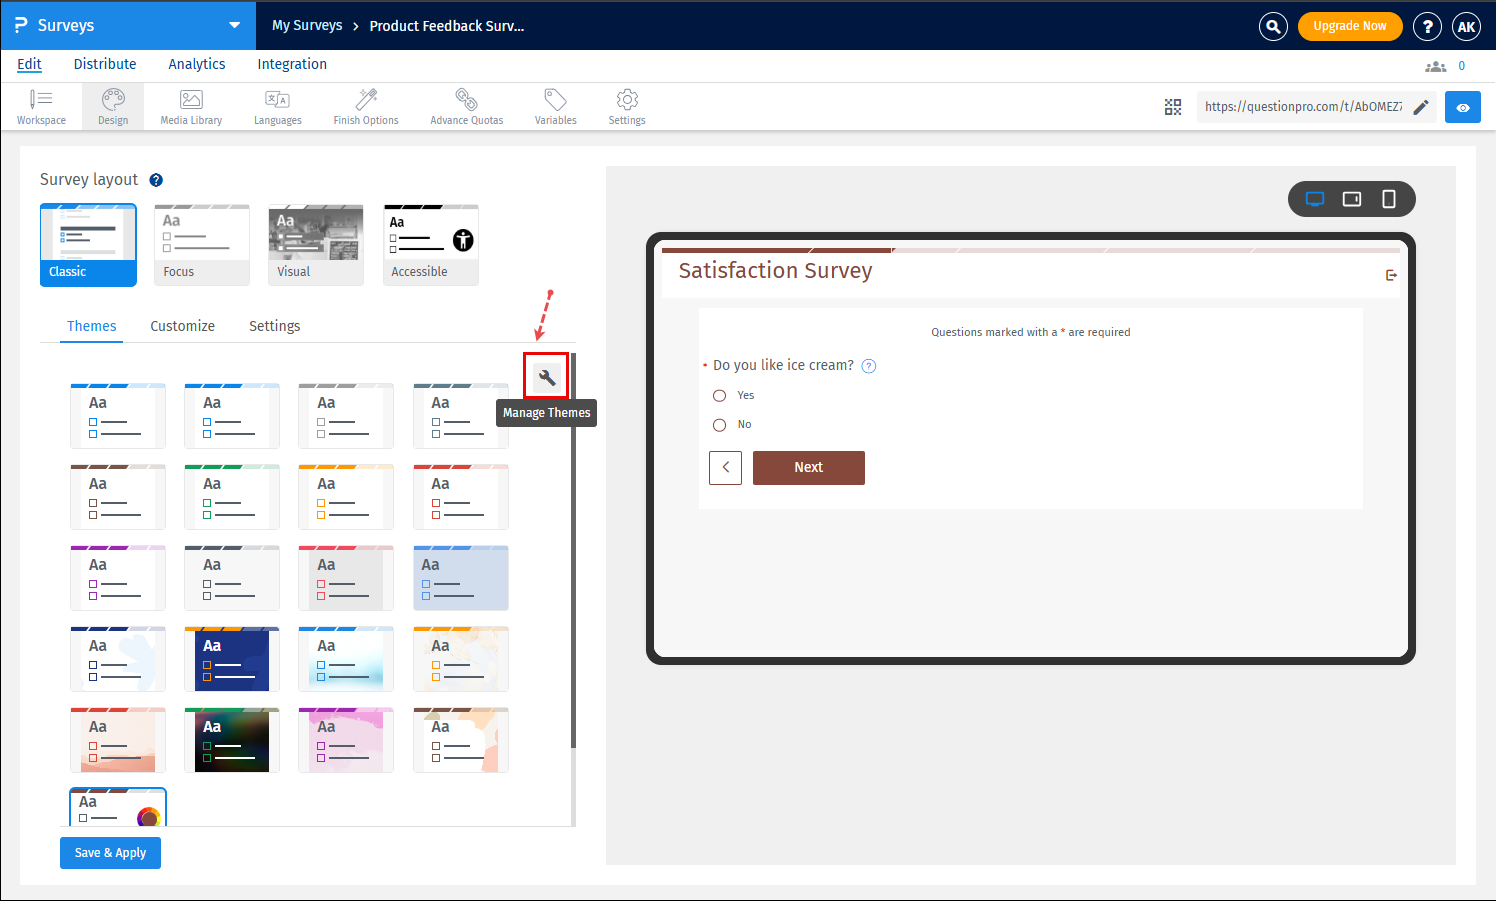The height and width of the screenshot is (901, 1496).
Task: Click the Upgrade Now button
Action: pyautogui.click(x=1350, y=26)
